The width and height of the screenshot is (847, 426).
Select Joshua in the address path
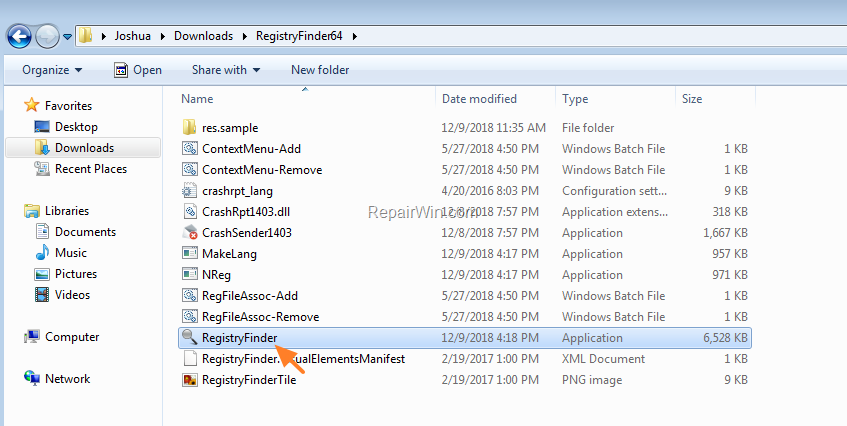click(x=132, y=36)
